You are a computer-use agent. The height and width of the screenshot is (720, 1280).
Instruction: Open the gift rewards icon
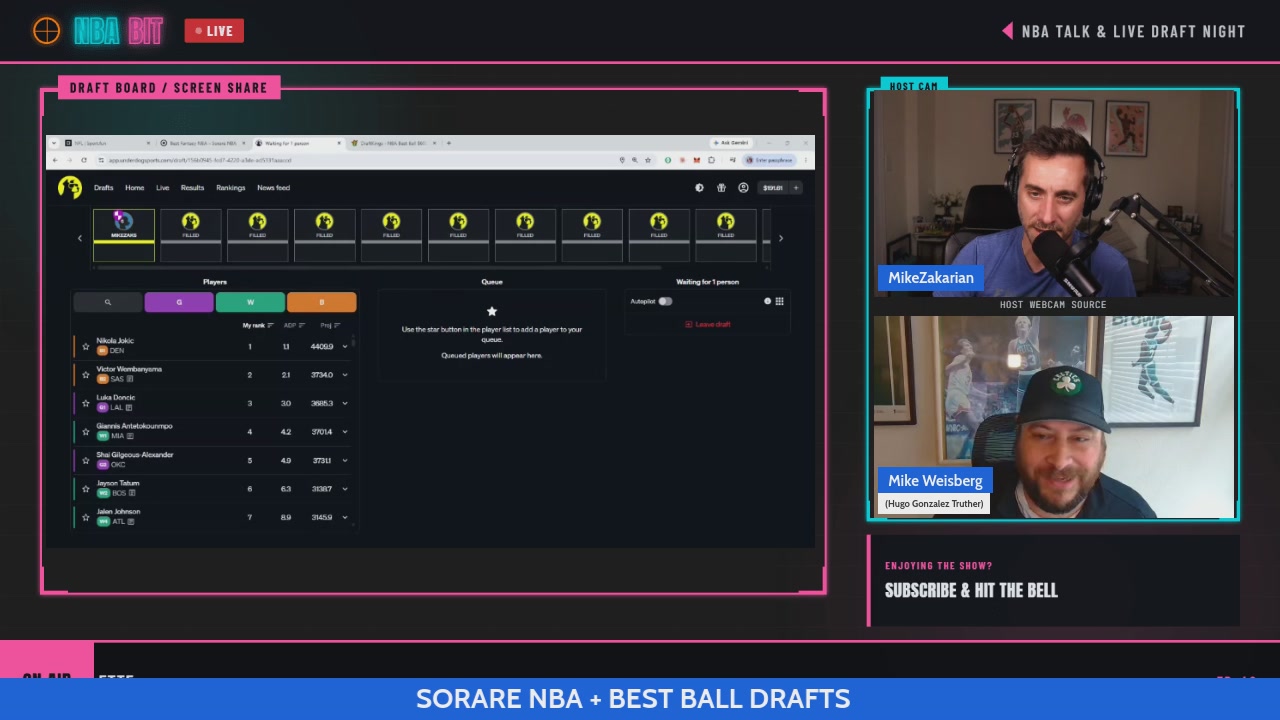721,188
